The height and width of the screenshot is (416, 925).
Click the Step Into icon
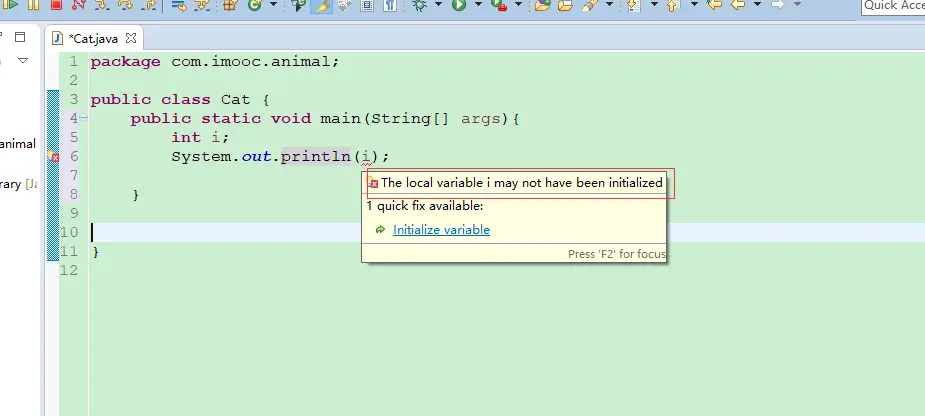[101, 5]
